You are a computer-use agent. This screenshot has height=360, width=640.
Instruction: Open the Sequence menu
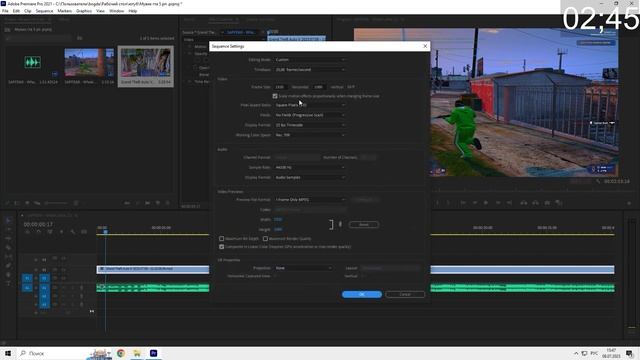point(44,11)
